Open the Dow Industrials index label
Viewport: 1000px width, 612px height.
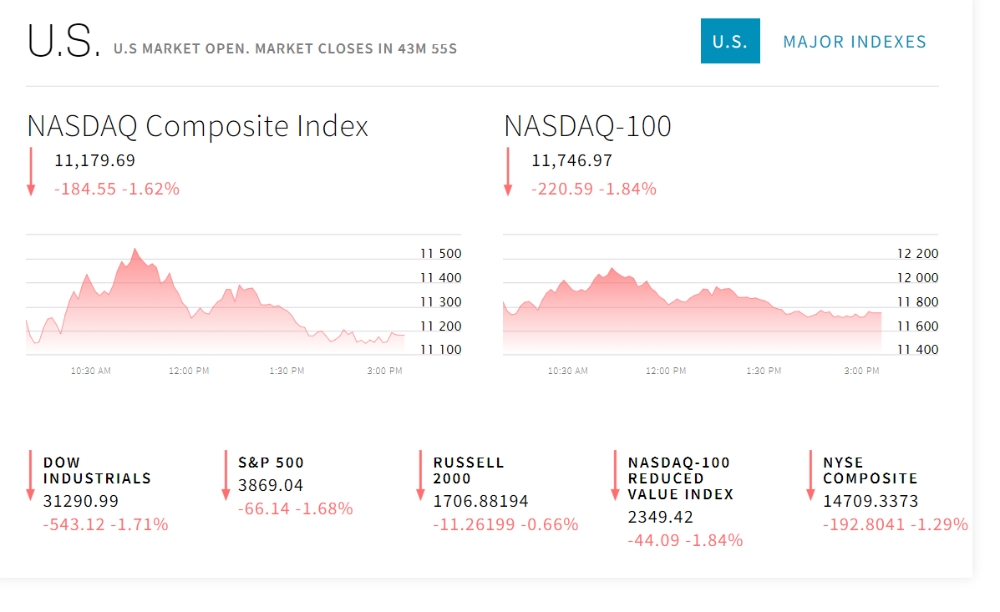[x=97, y=470]
